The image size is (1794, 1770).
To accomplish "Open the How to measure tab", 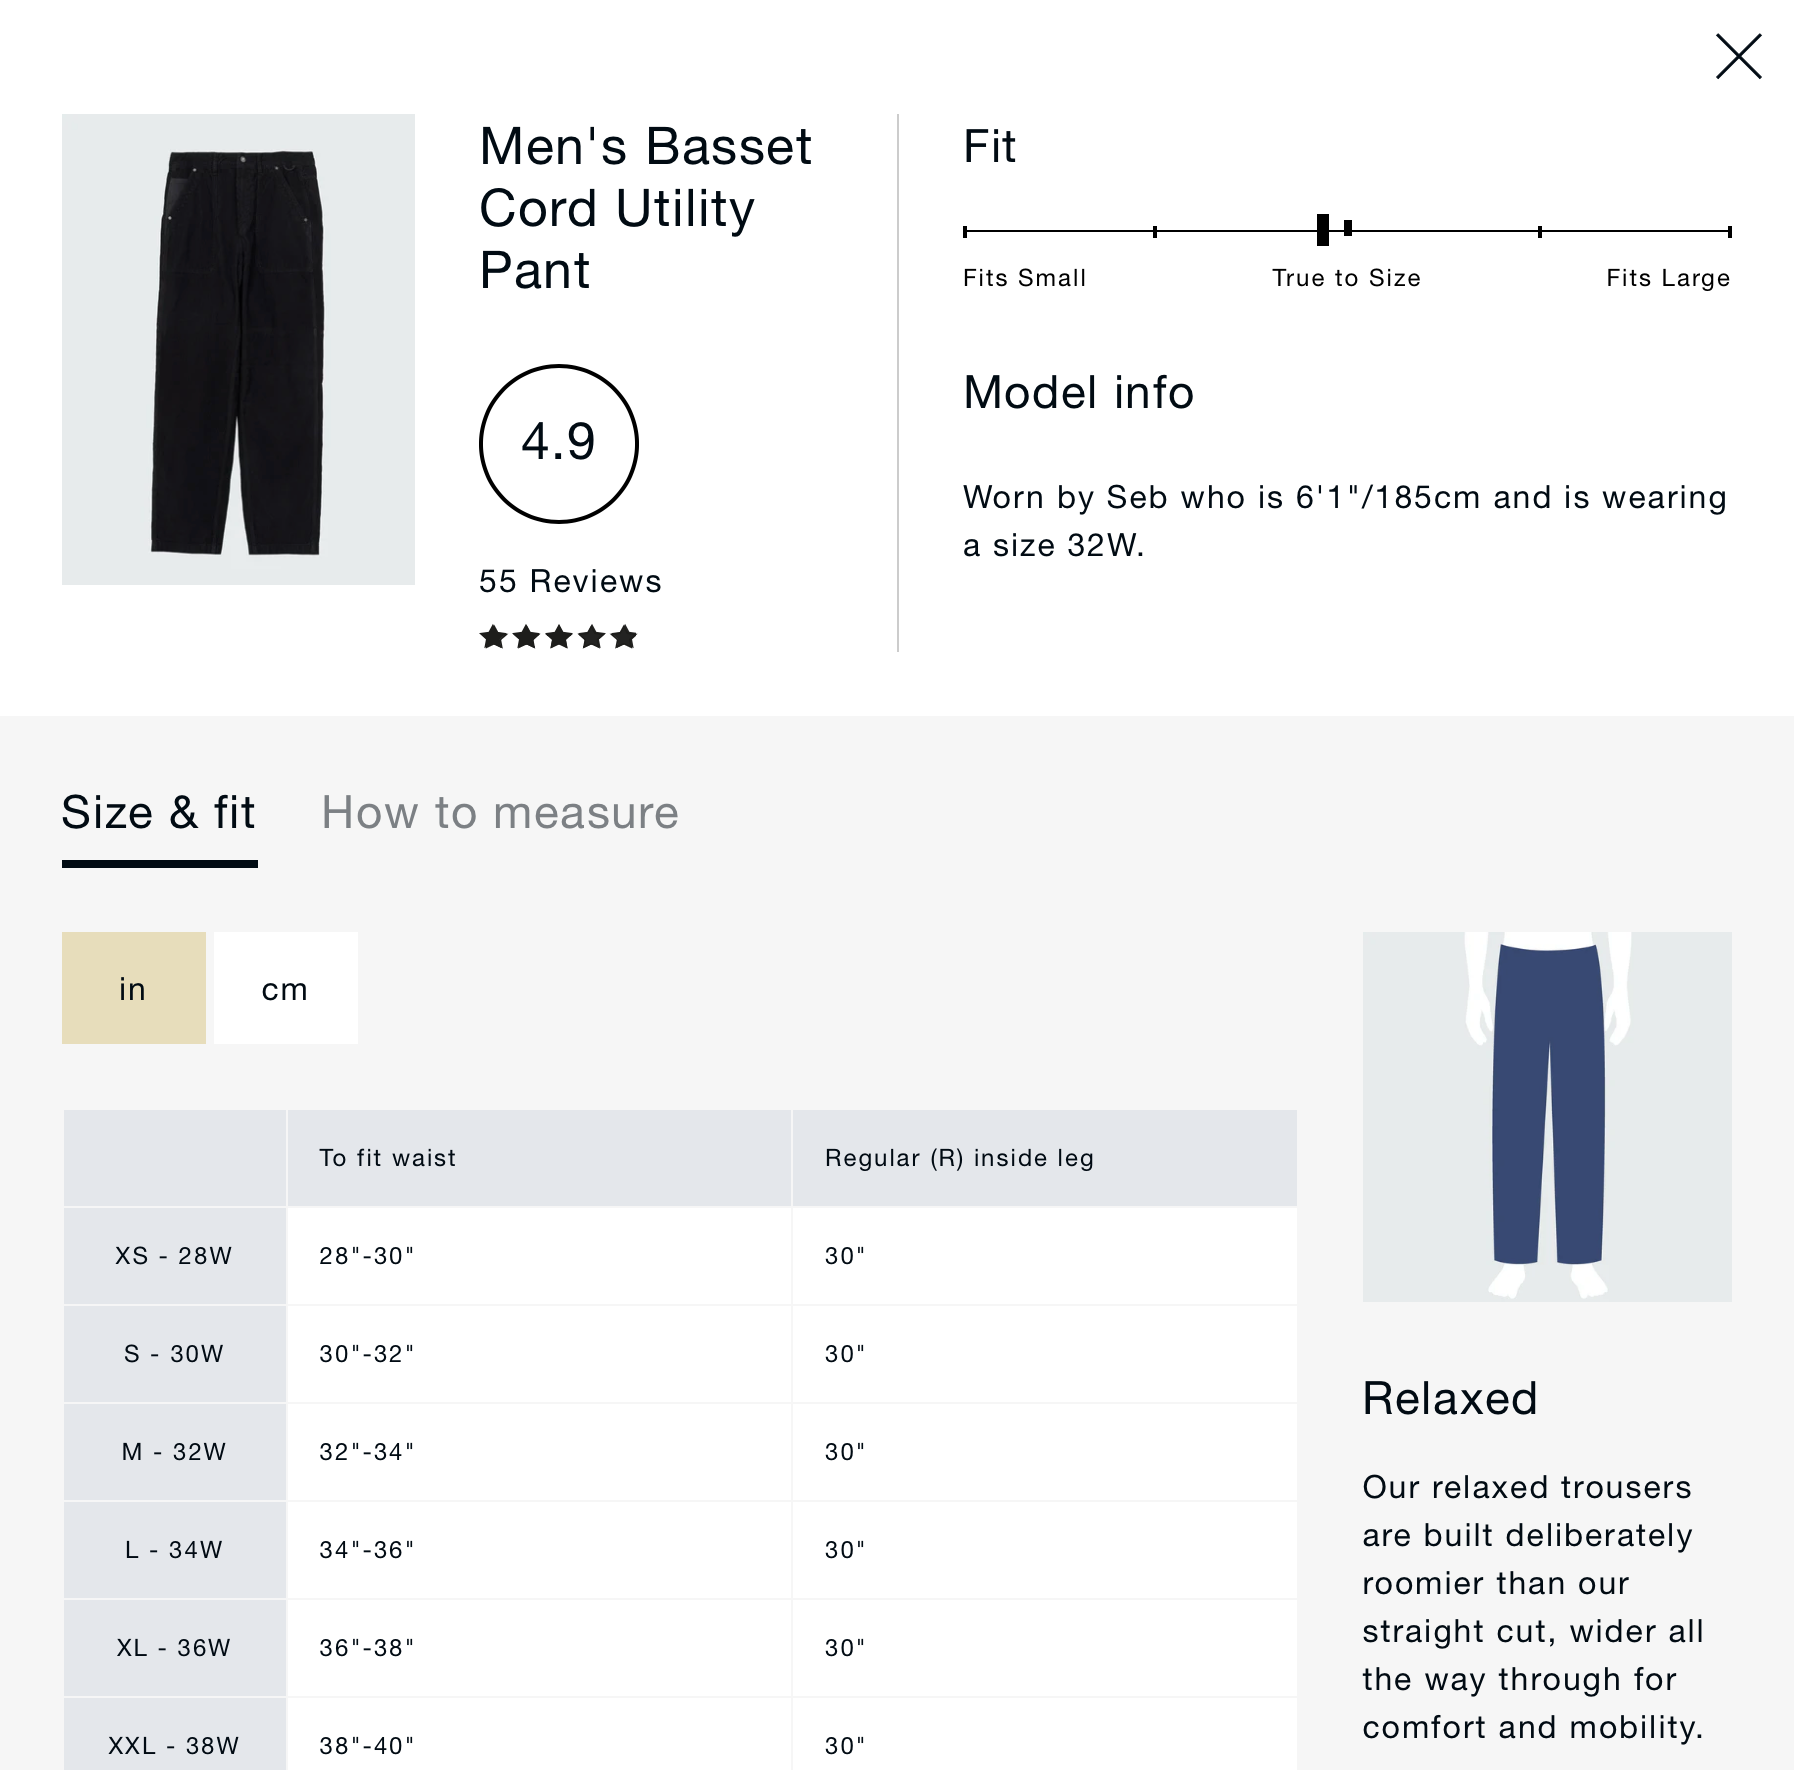I will click(499, 813).
